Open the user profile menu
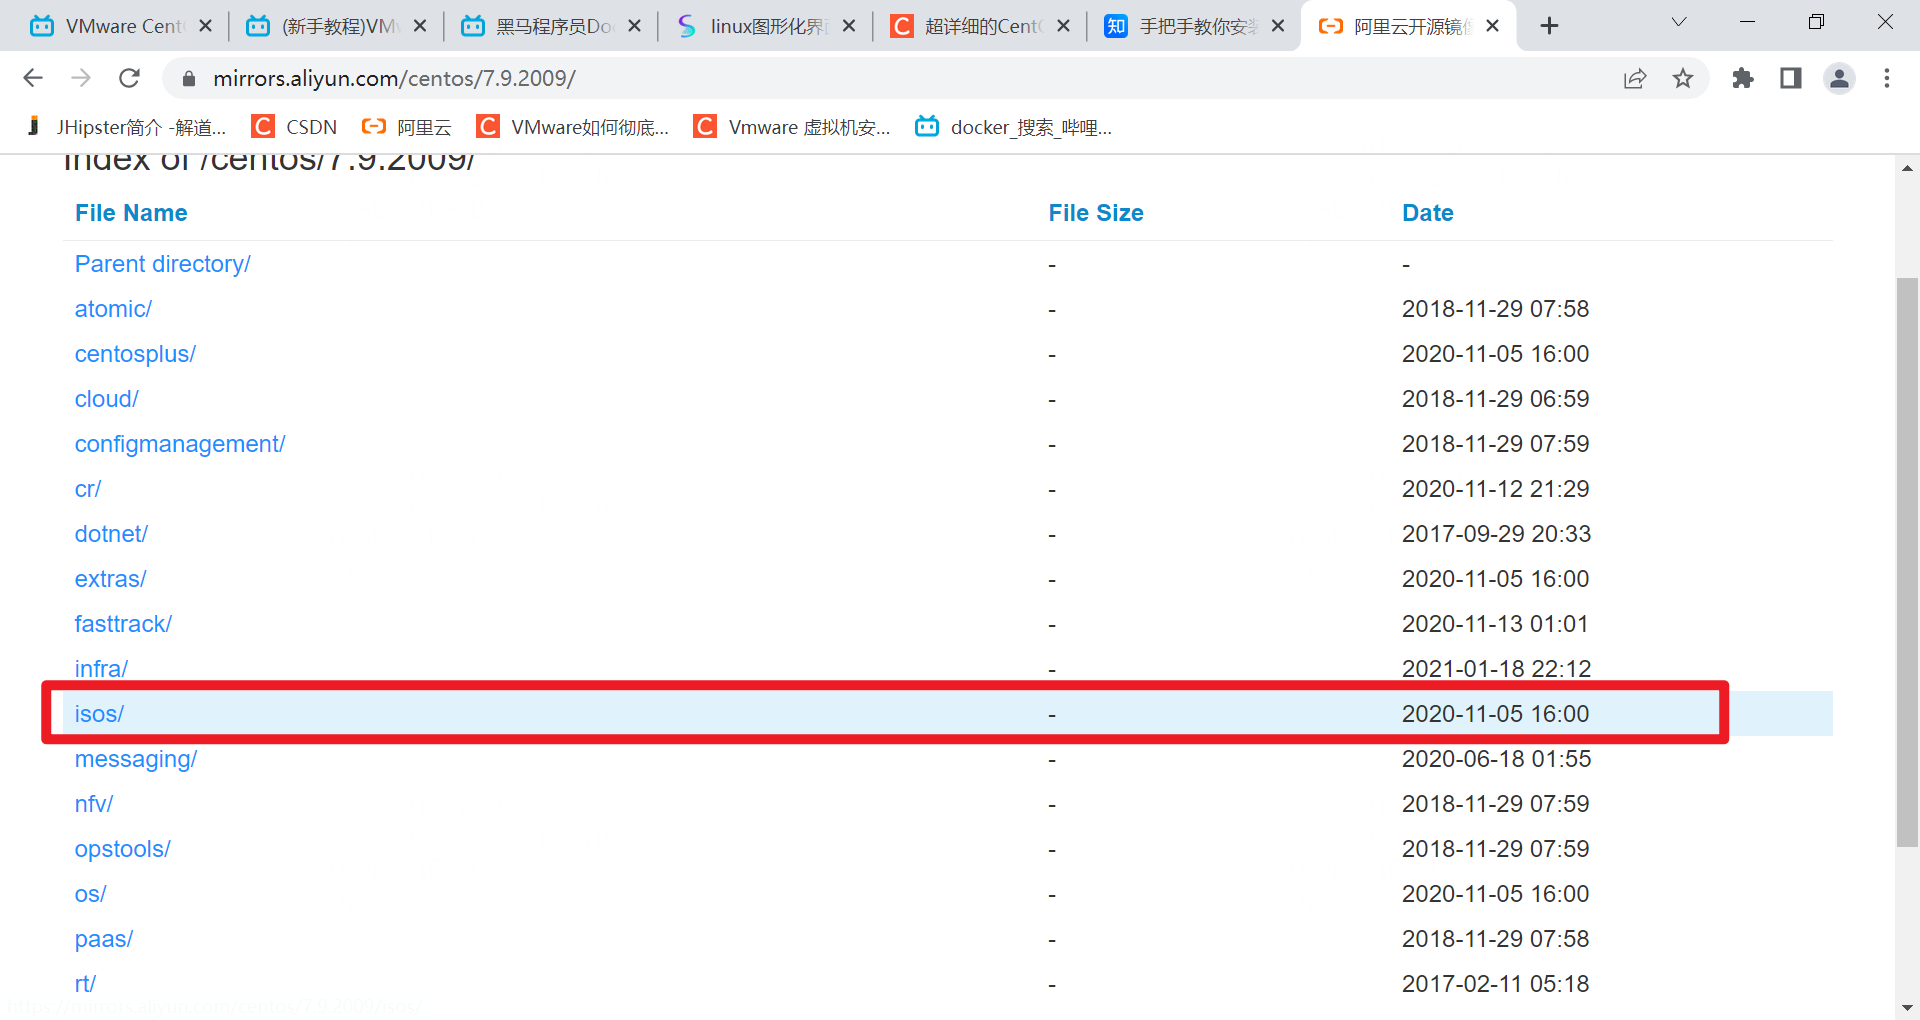This screenshot has height=1020, width=1920. coord(1839,78)
